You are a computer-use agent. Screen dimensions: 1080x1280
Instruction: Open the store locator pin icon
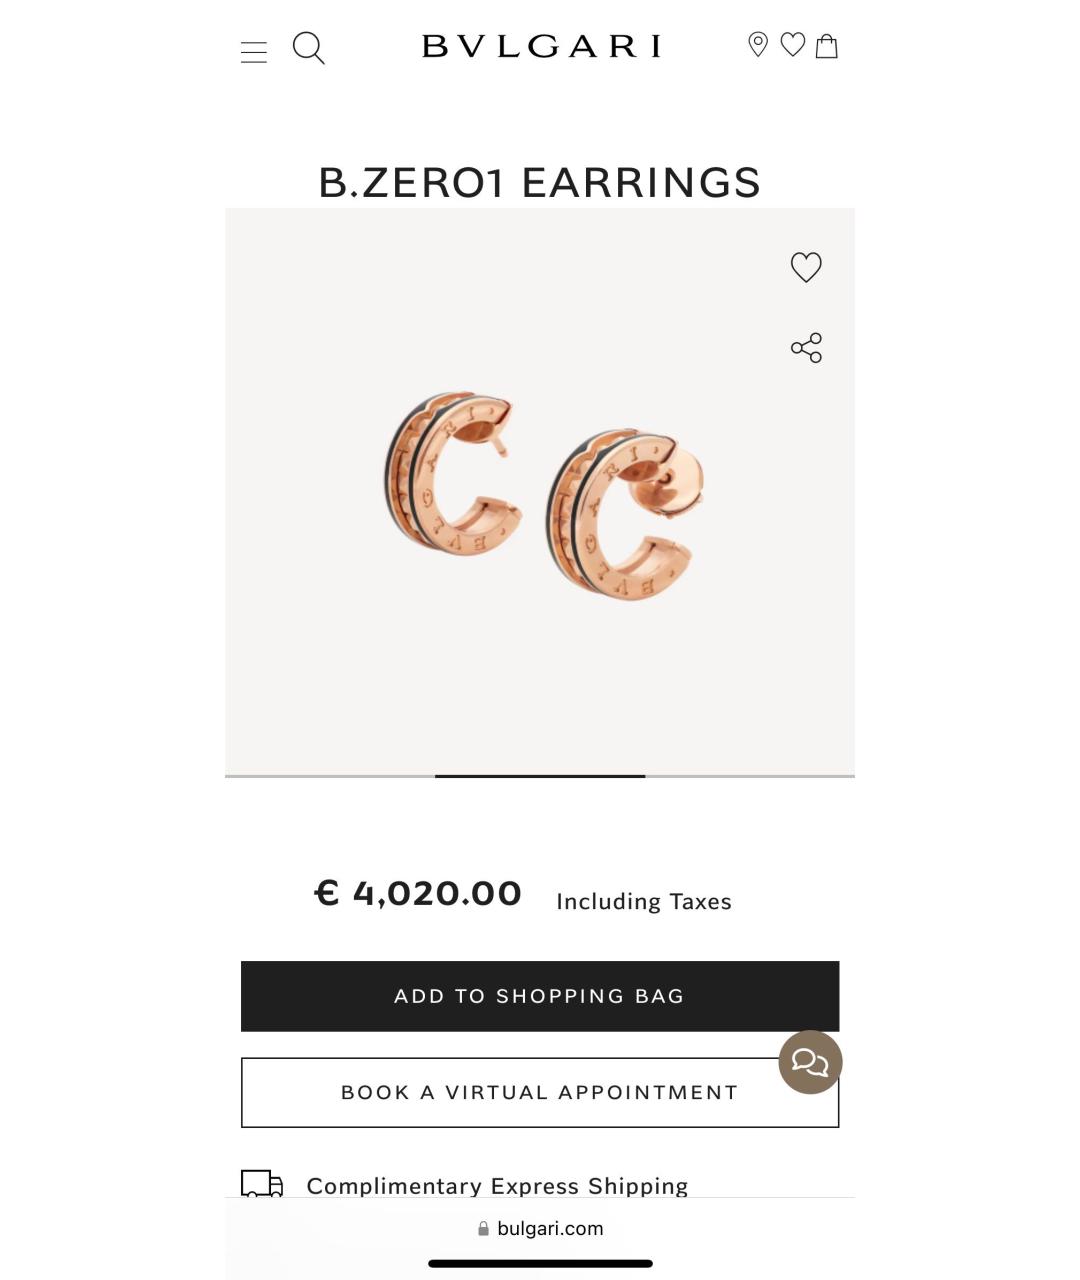point(757,46)
